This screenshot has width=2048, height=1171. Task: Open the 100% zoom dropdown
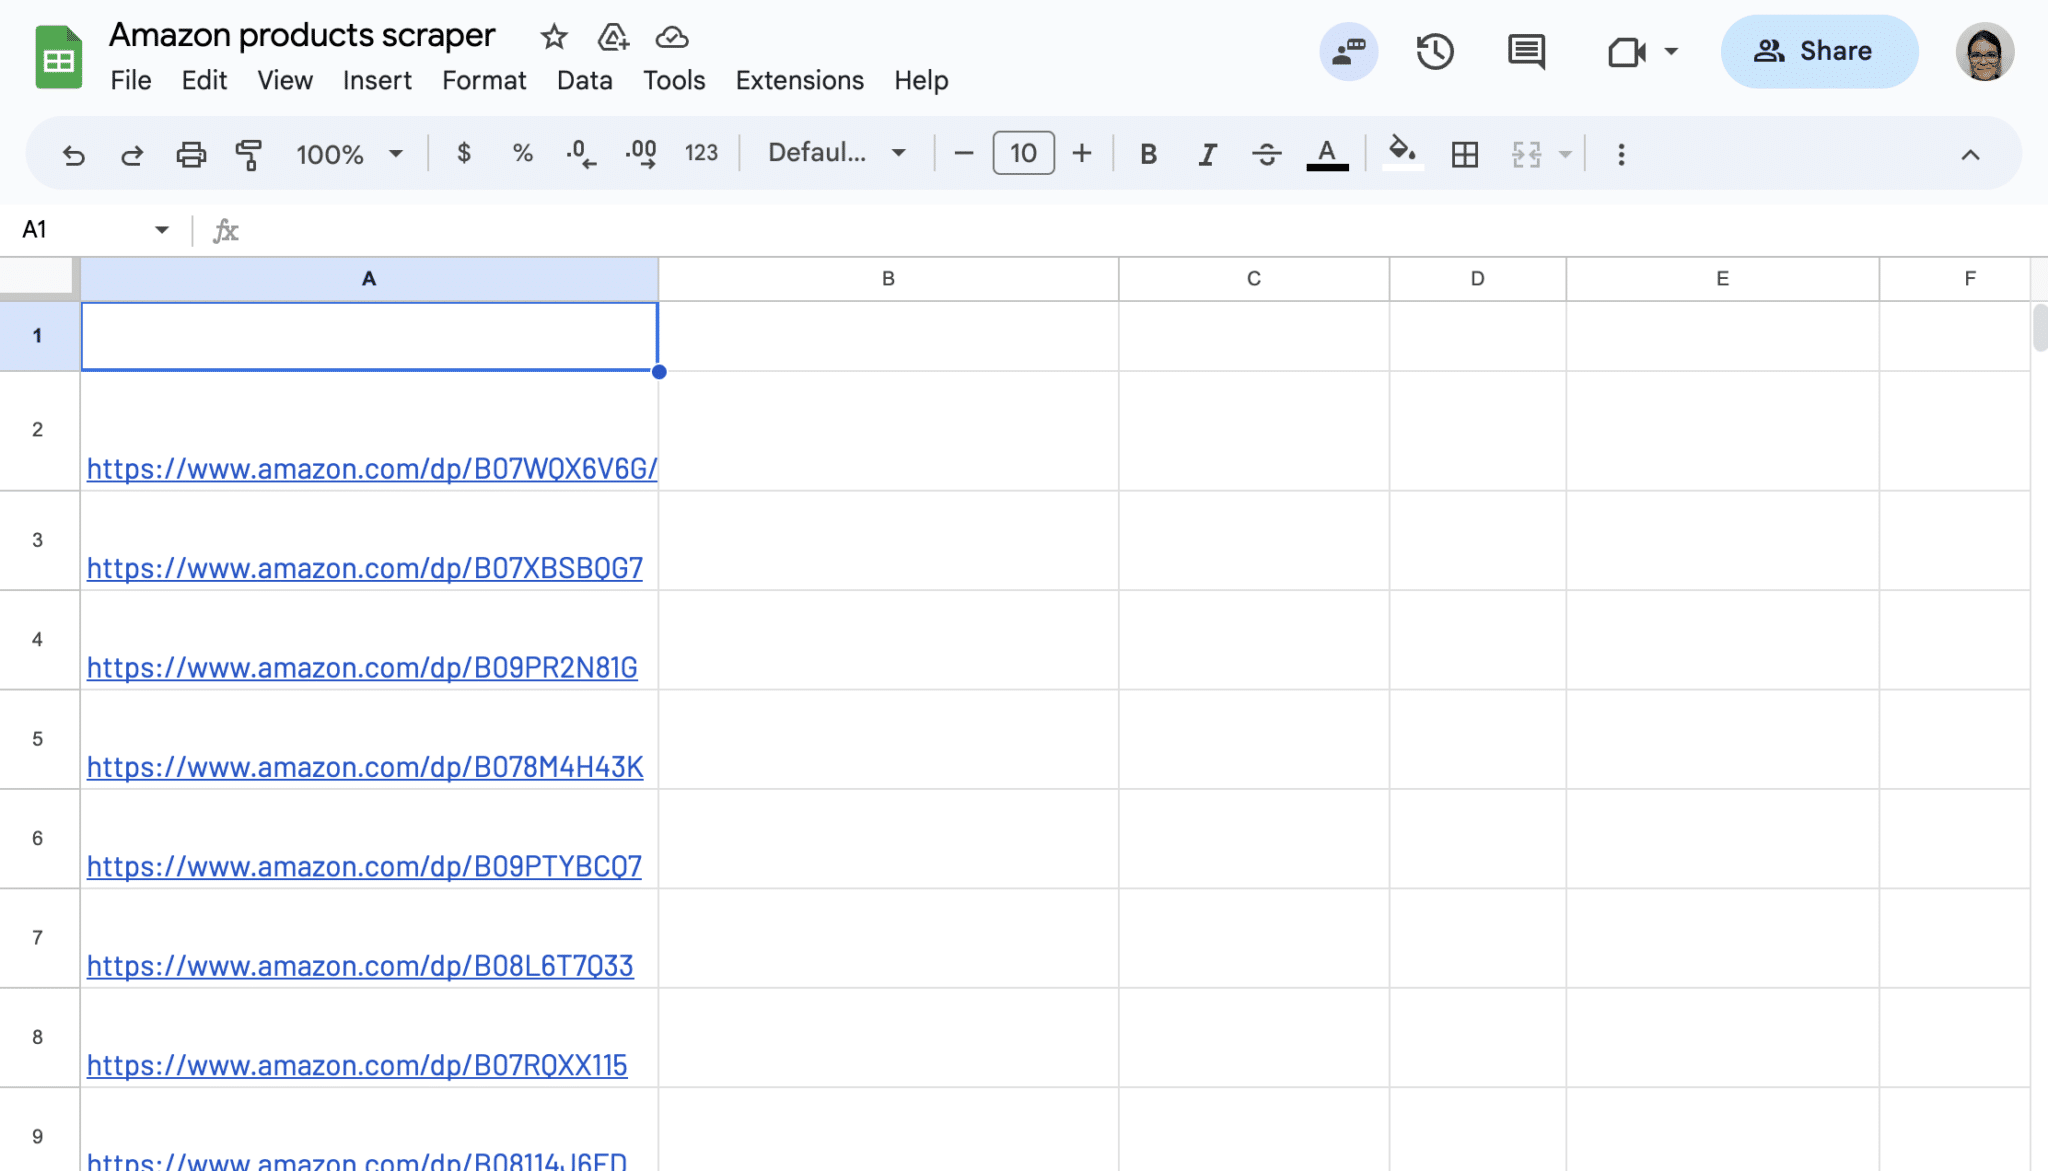tap(349, 154)
